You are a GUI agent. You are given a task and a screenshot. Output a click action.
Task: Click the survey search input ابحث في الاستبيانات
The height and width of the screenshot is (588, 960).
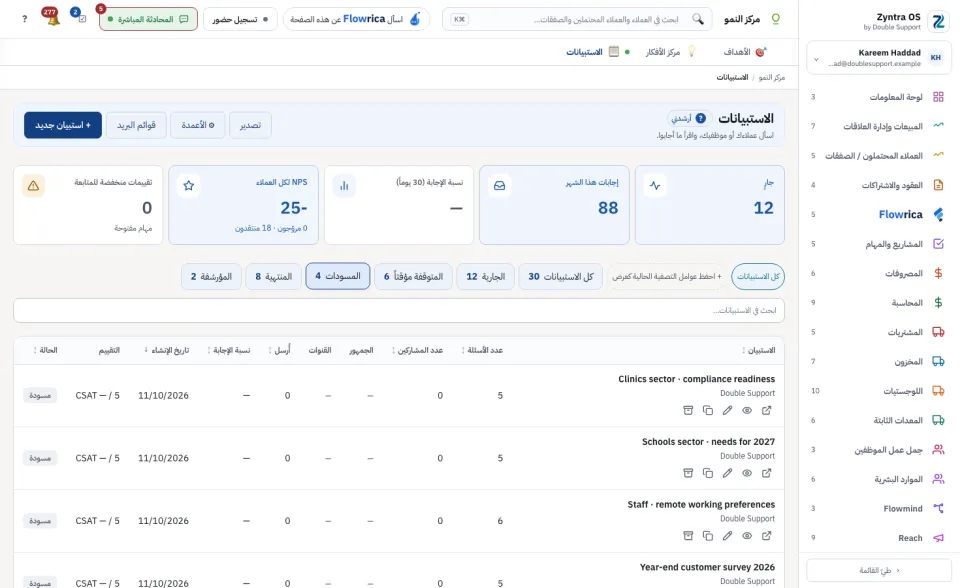pos(399,311)
